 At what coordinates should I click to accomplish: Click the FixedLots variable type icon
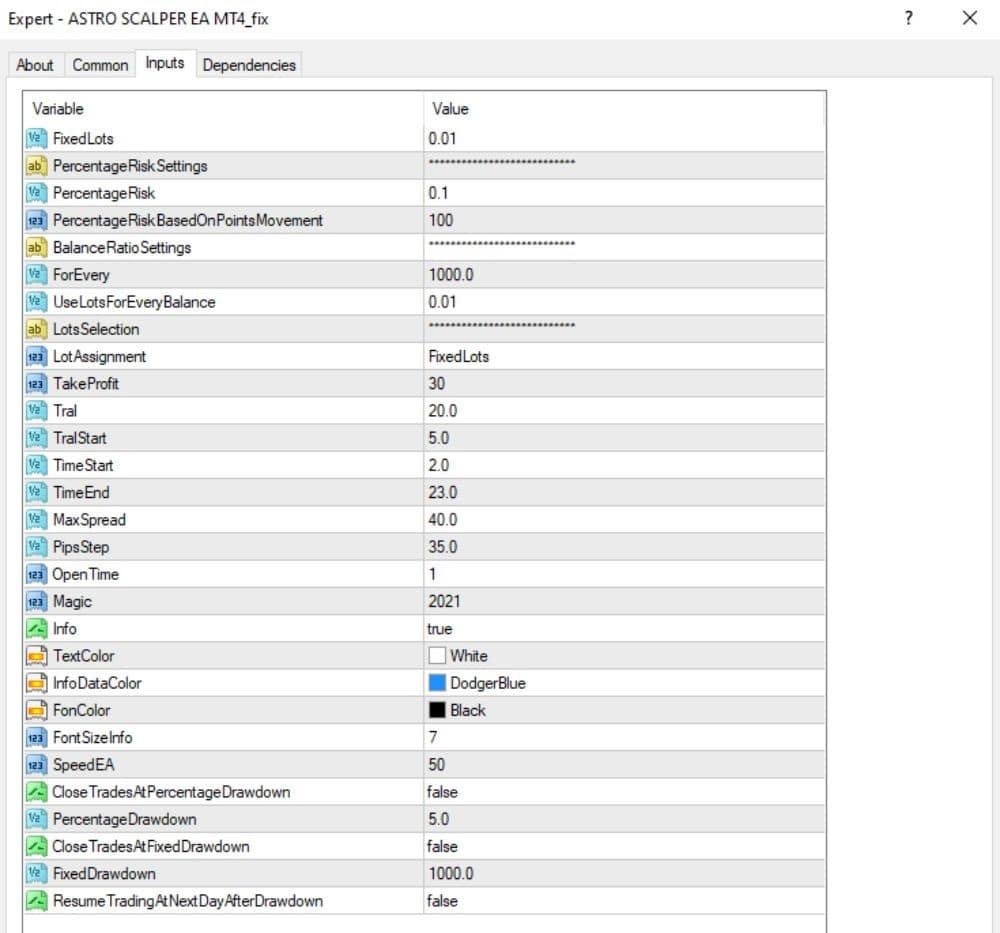(36, 138)
